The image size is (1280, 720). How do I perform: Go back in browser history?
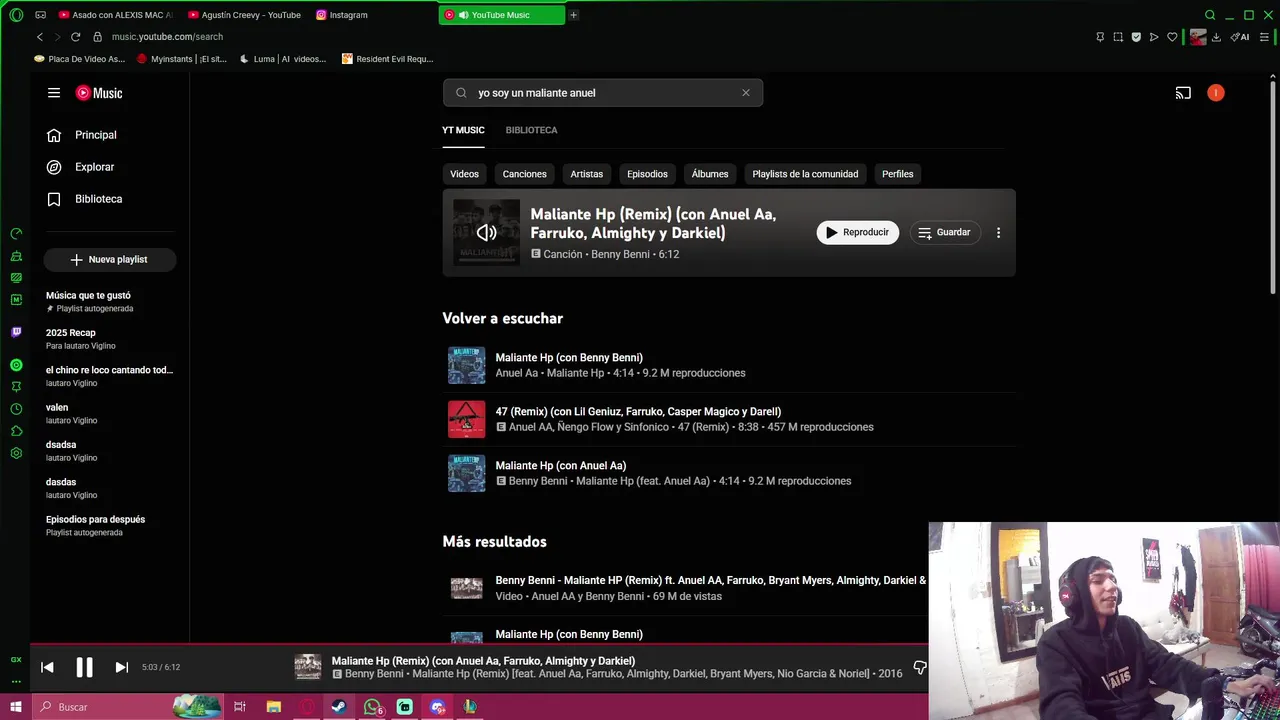(x=40, y=37)
